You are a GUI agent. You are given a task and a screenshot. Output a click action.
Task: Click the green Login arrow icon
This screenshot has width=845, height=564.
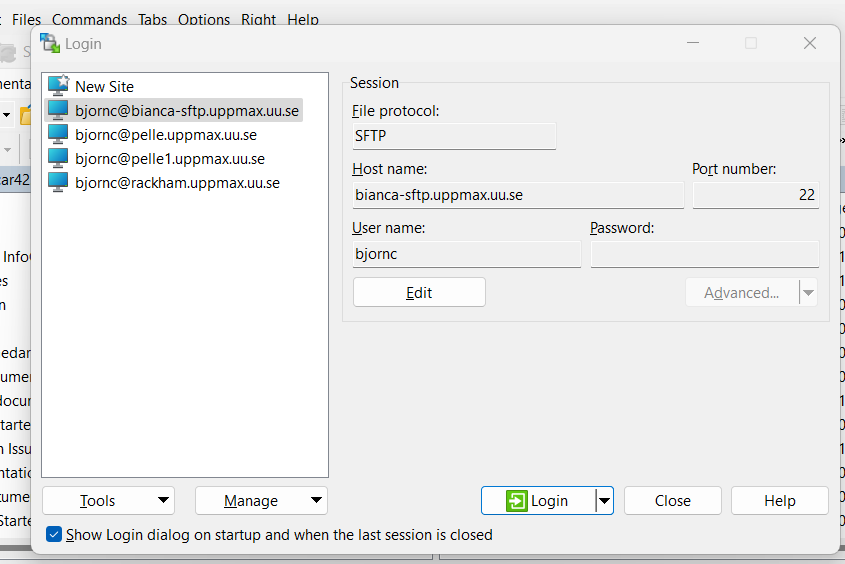click(516, 501)
